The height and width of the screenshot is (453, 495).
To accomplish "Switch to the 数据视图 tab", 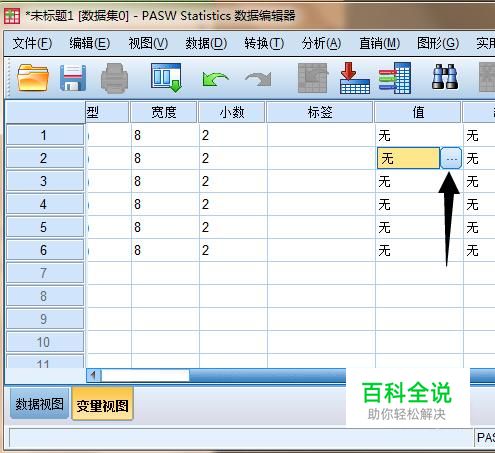I will [39, 404].
